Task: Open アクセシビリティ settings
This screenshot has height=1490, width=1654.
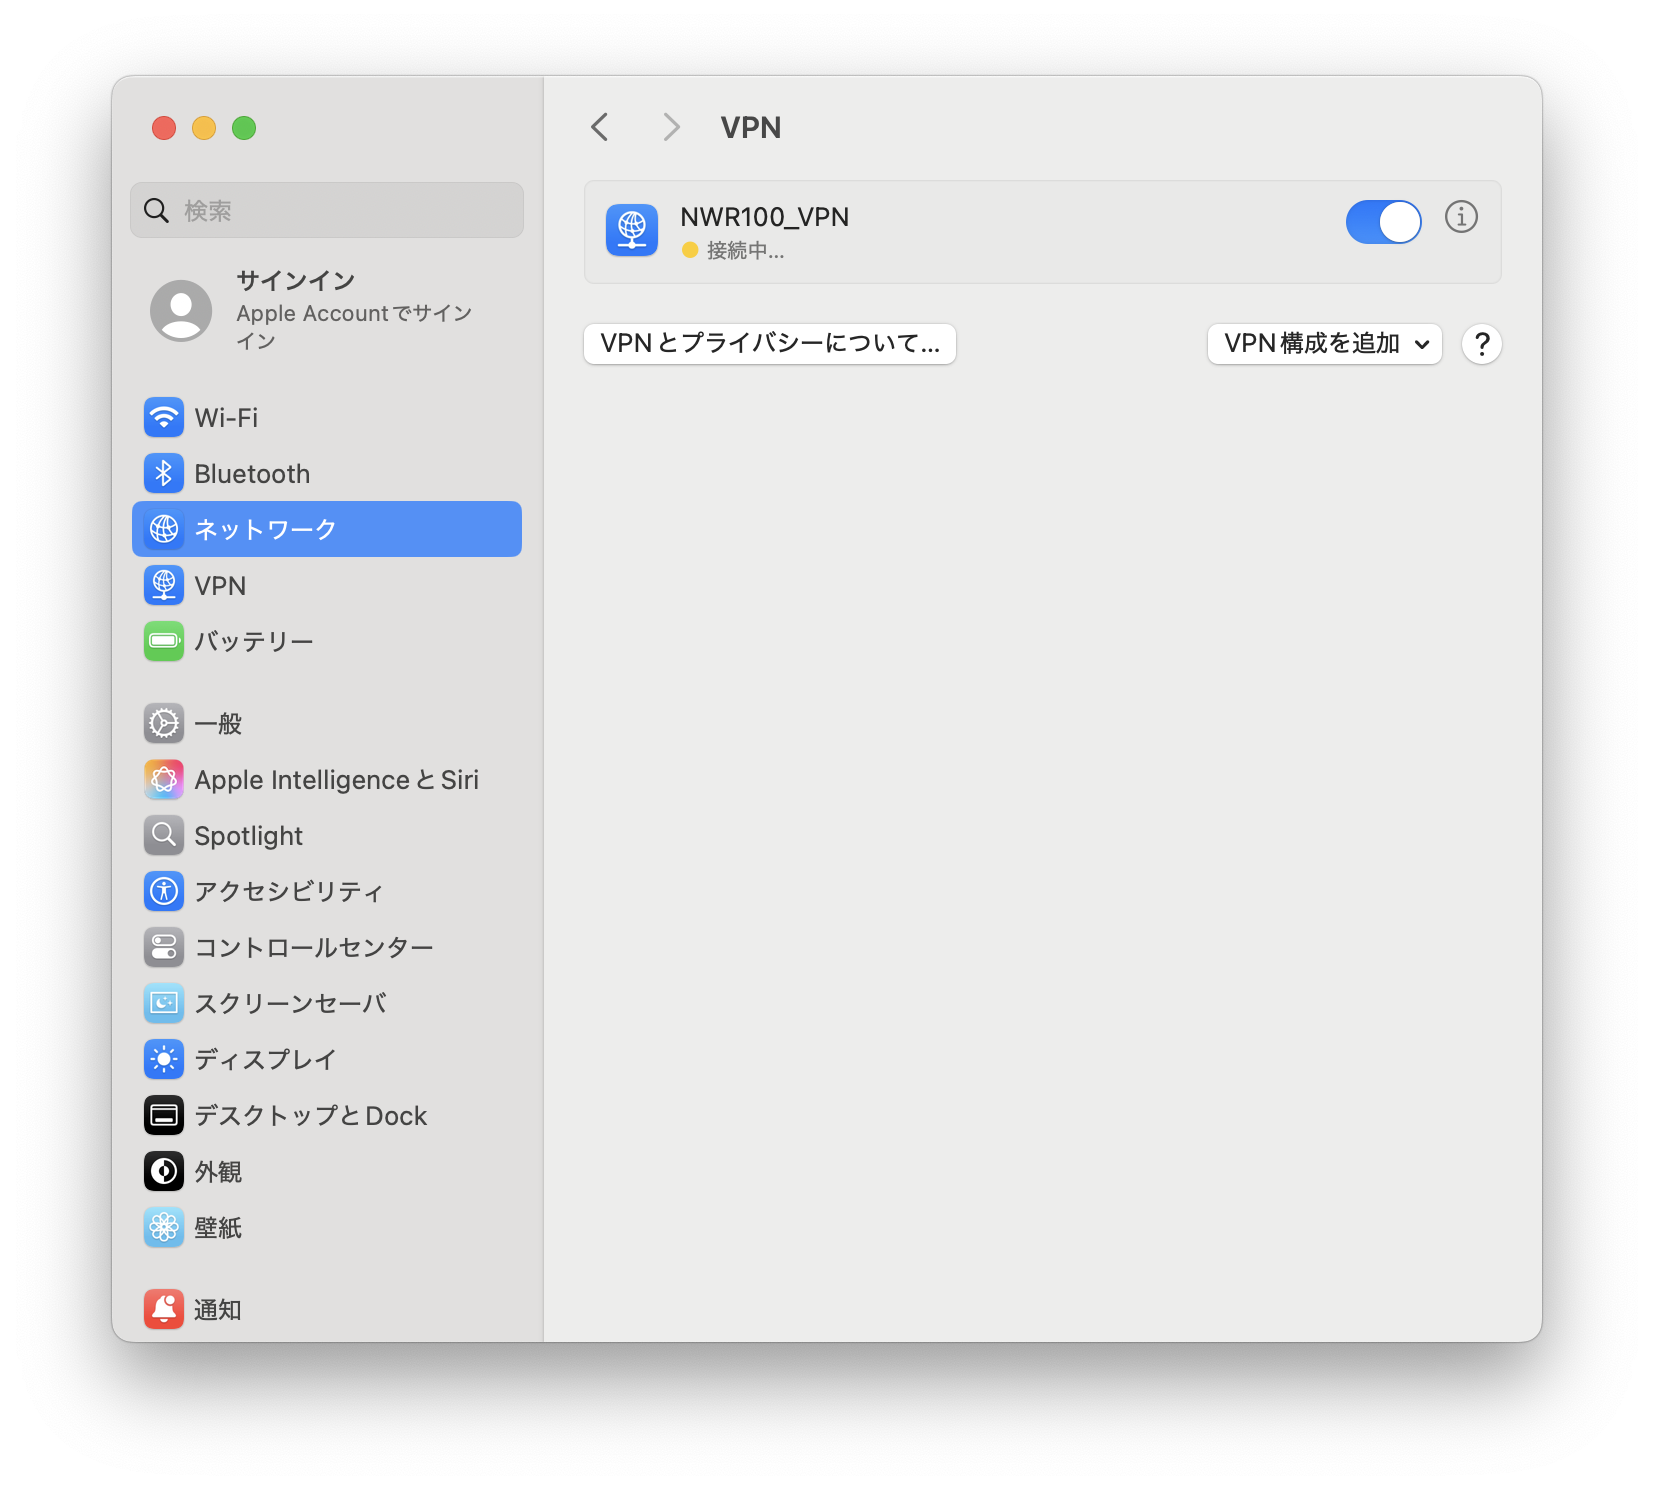Action: (288, 891)
